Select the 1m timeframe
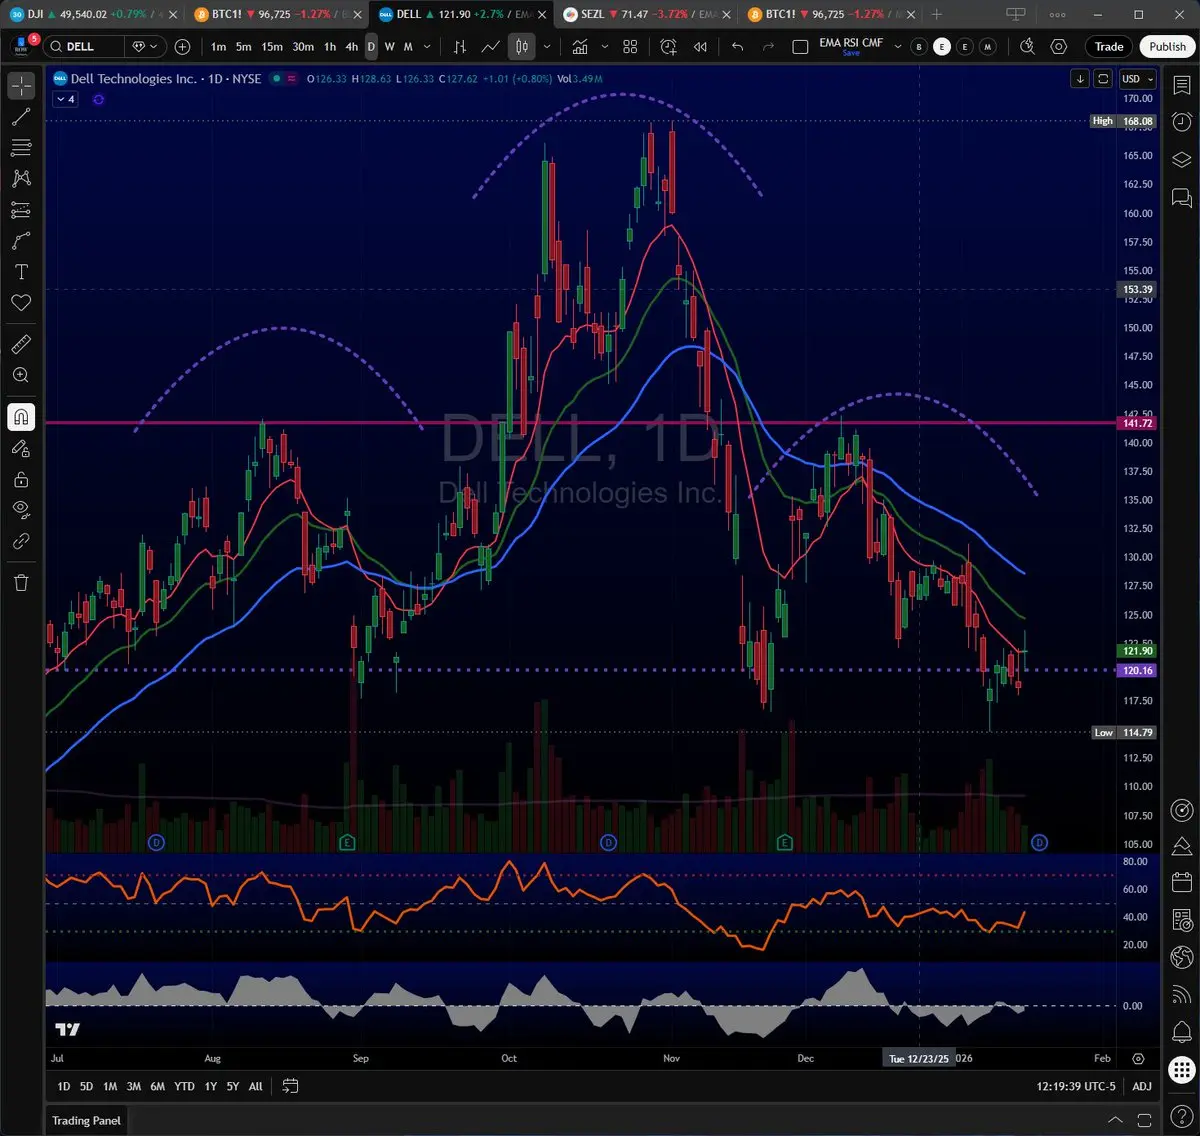1200x1136 pixels. (x=218, y=47)
